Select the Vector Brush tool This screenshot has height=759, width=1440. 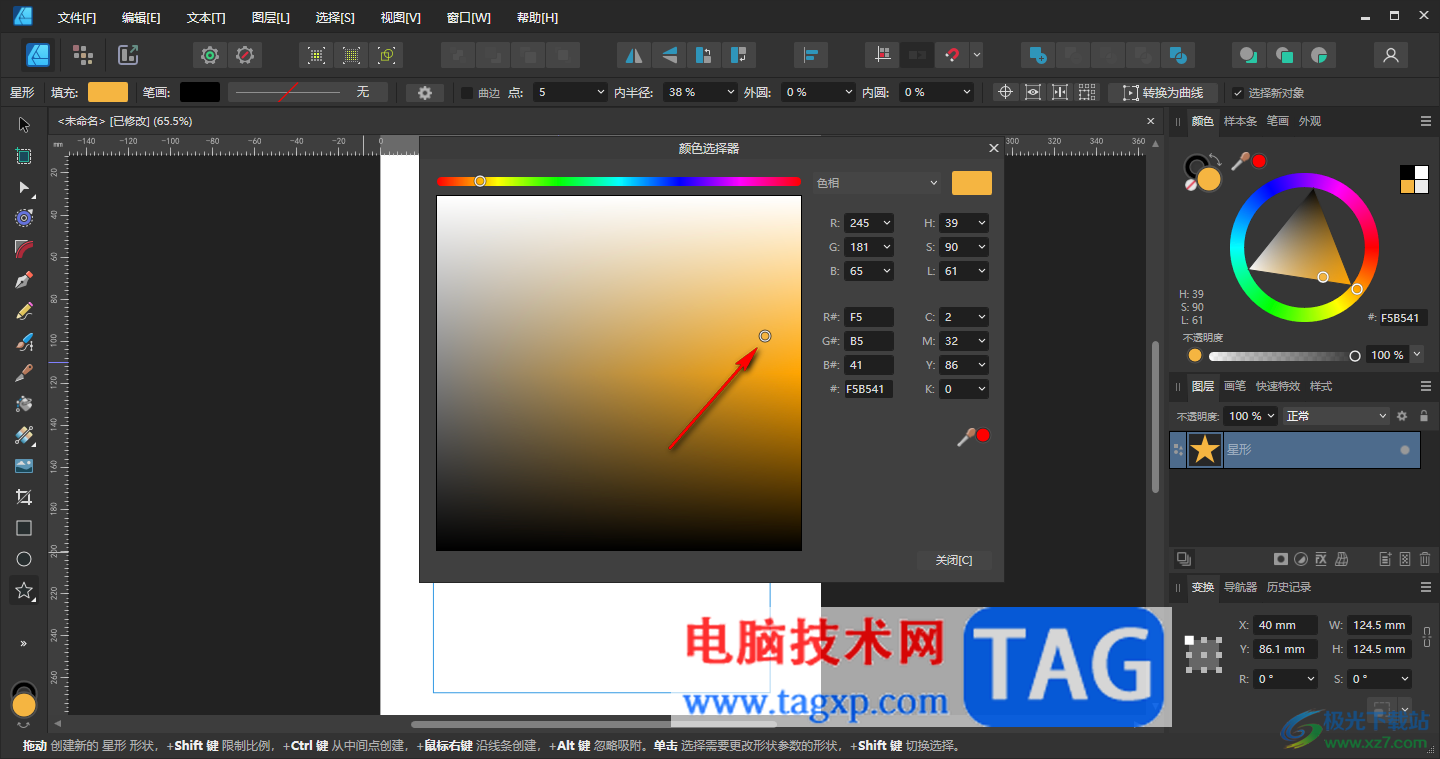pos(24,342)
